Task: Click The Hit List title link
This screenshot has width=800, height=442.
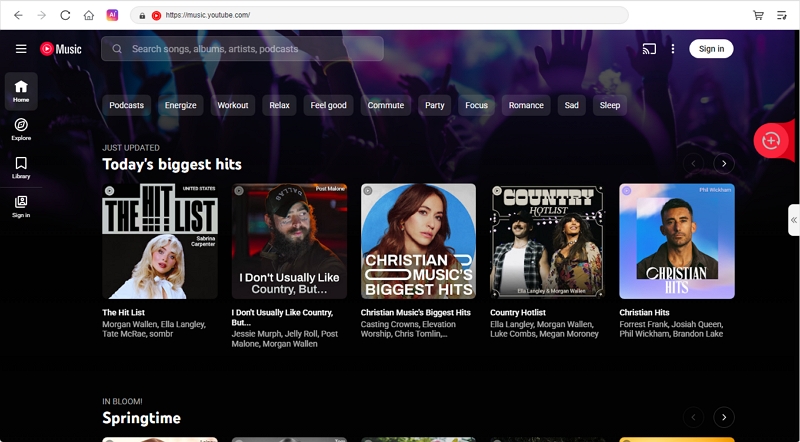Action: pos(123,312)
